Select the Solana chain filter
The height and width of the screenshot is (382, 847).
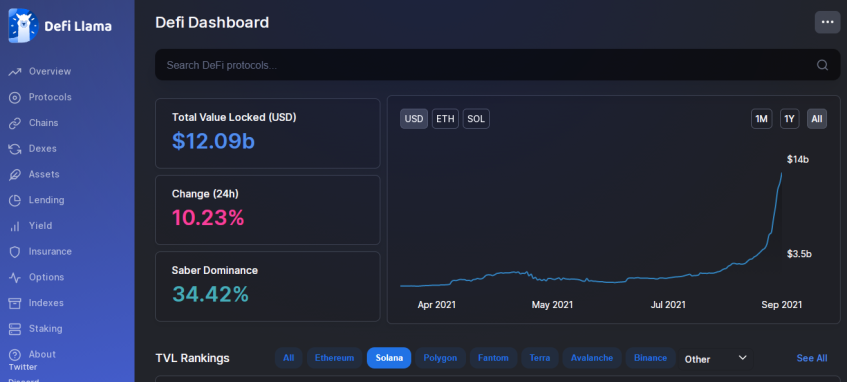pos(389,358)
